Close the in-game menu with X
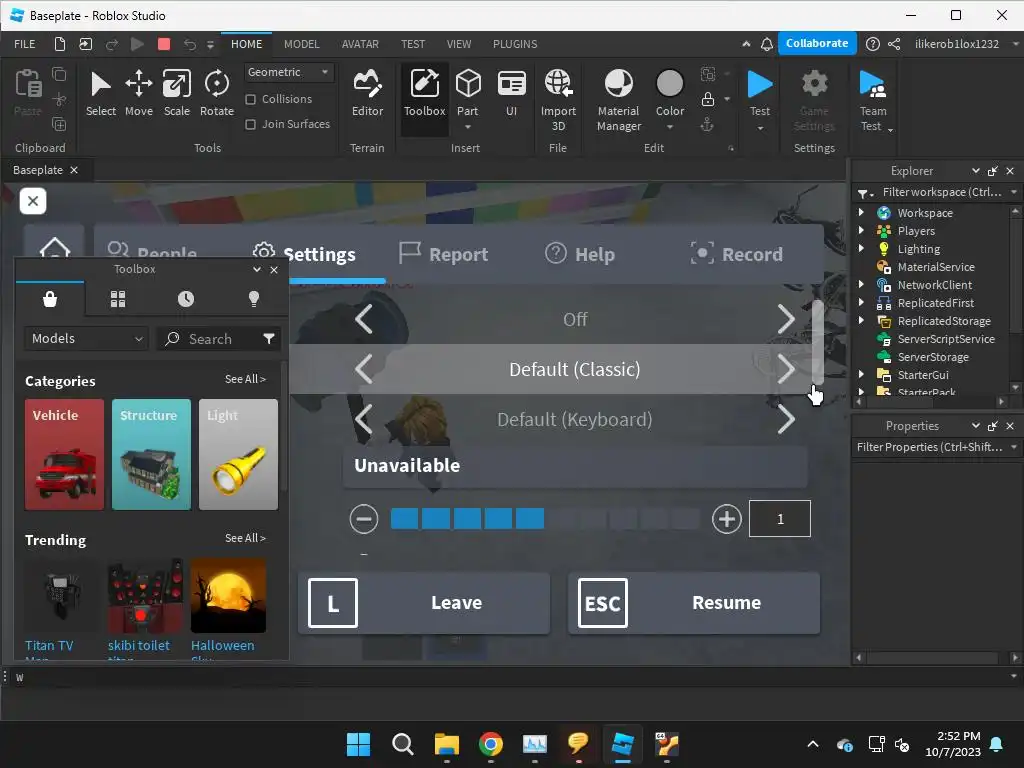 tap(33, 201)
